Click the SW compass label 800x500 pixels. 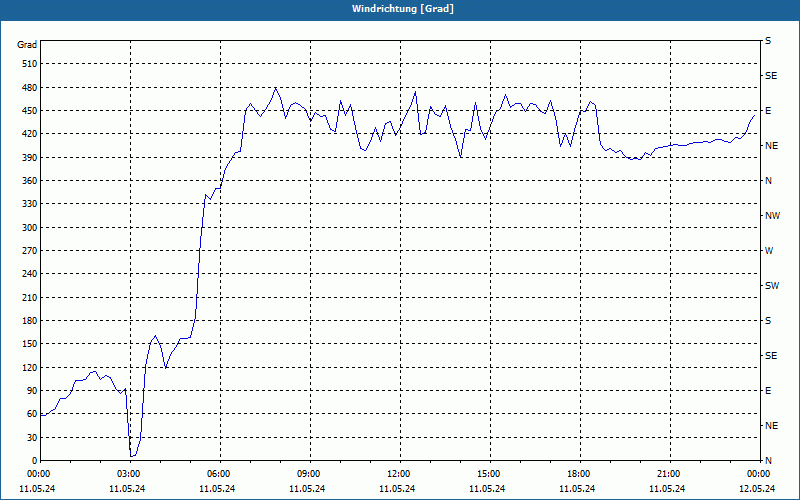[772, 286]
